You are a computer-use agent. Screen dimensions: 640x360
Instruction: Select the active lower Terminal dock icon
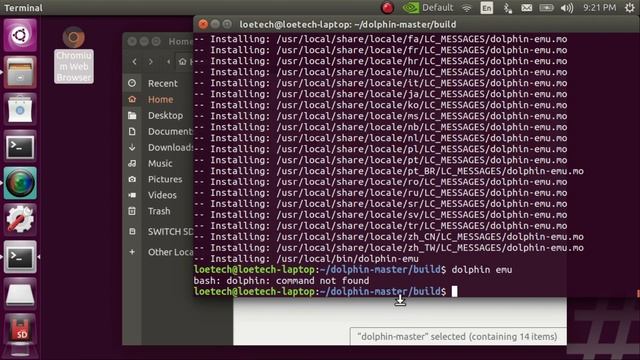pos(20,257)
